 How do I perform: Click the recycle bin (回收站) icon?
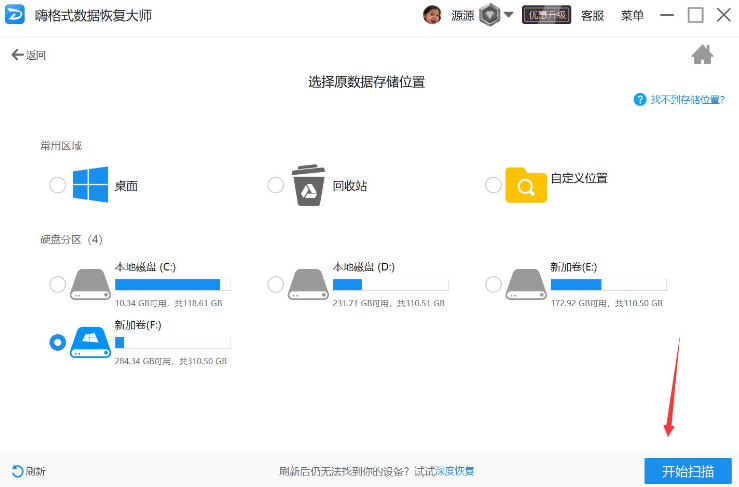(x=308, y=185)
